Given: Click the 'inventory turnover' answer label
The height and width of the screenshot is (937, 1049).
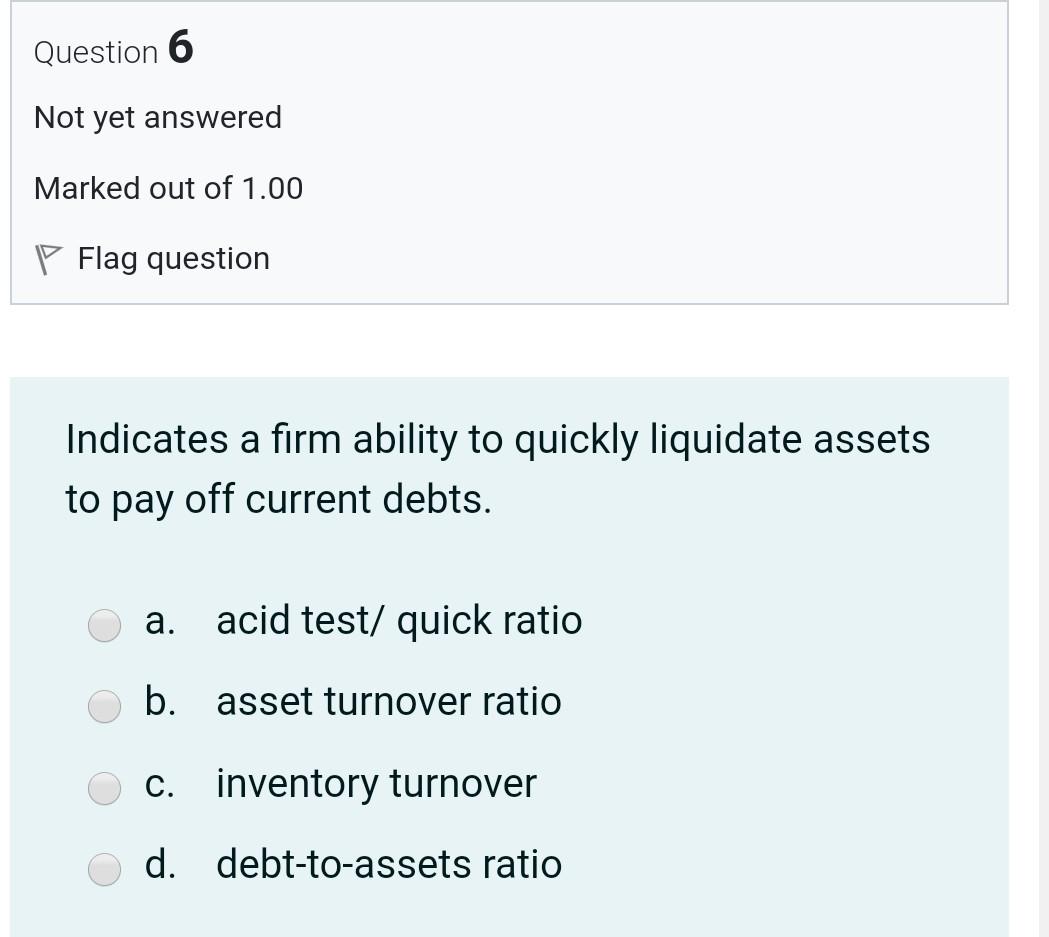Looking at the screenshot, I should pos(376,784).
